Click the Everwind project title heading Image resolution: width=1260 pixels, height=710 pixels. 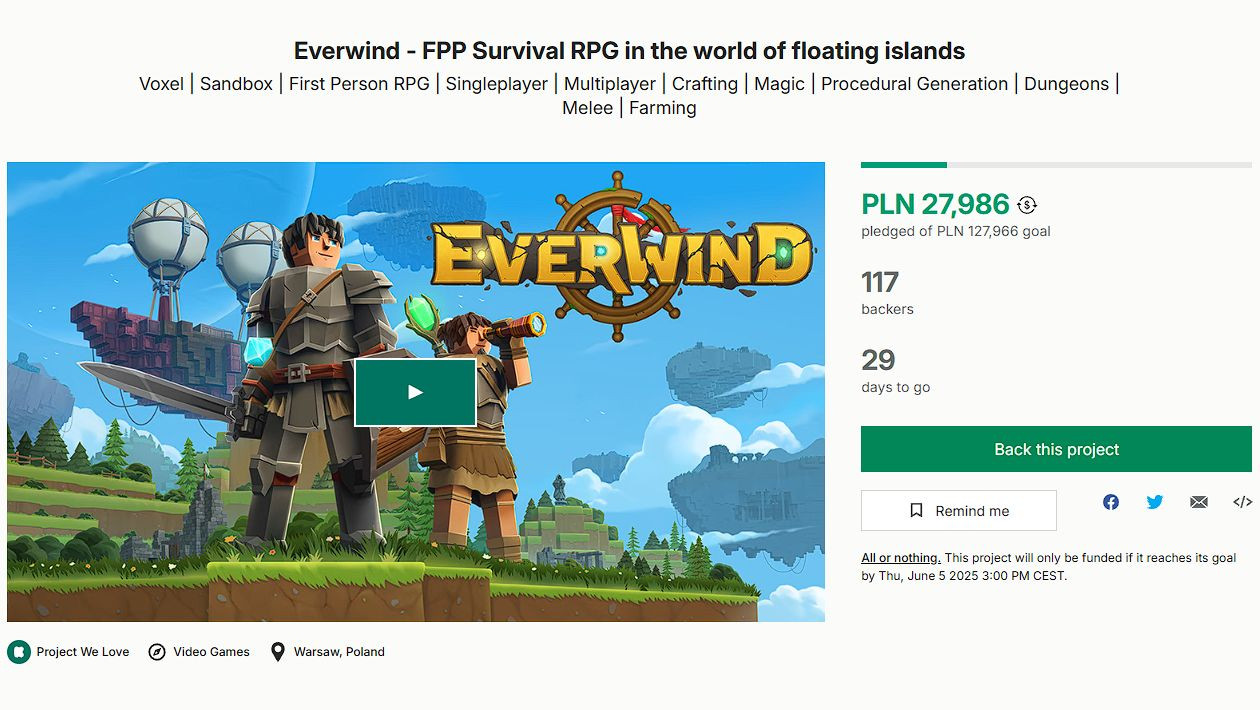(x=629, y=51)
